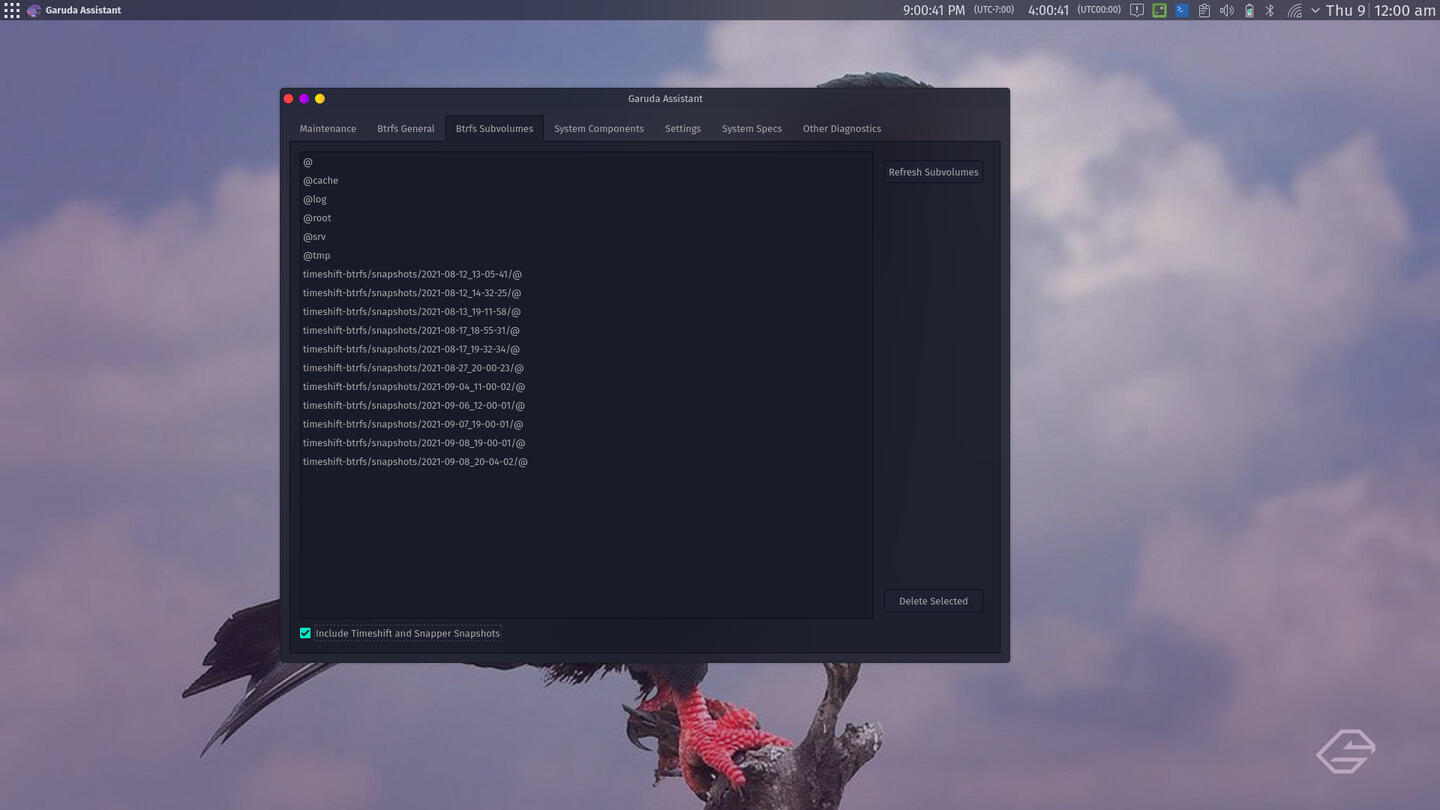Select snapshot 2021-09-04_11-00-02

586,387
